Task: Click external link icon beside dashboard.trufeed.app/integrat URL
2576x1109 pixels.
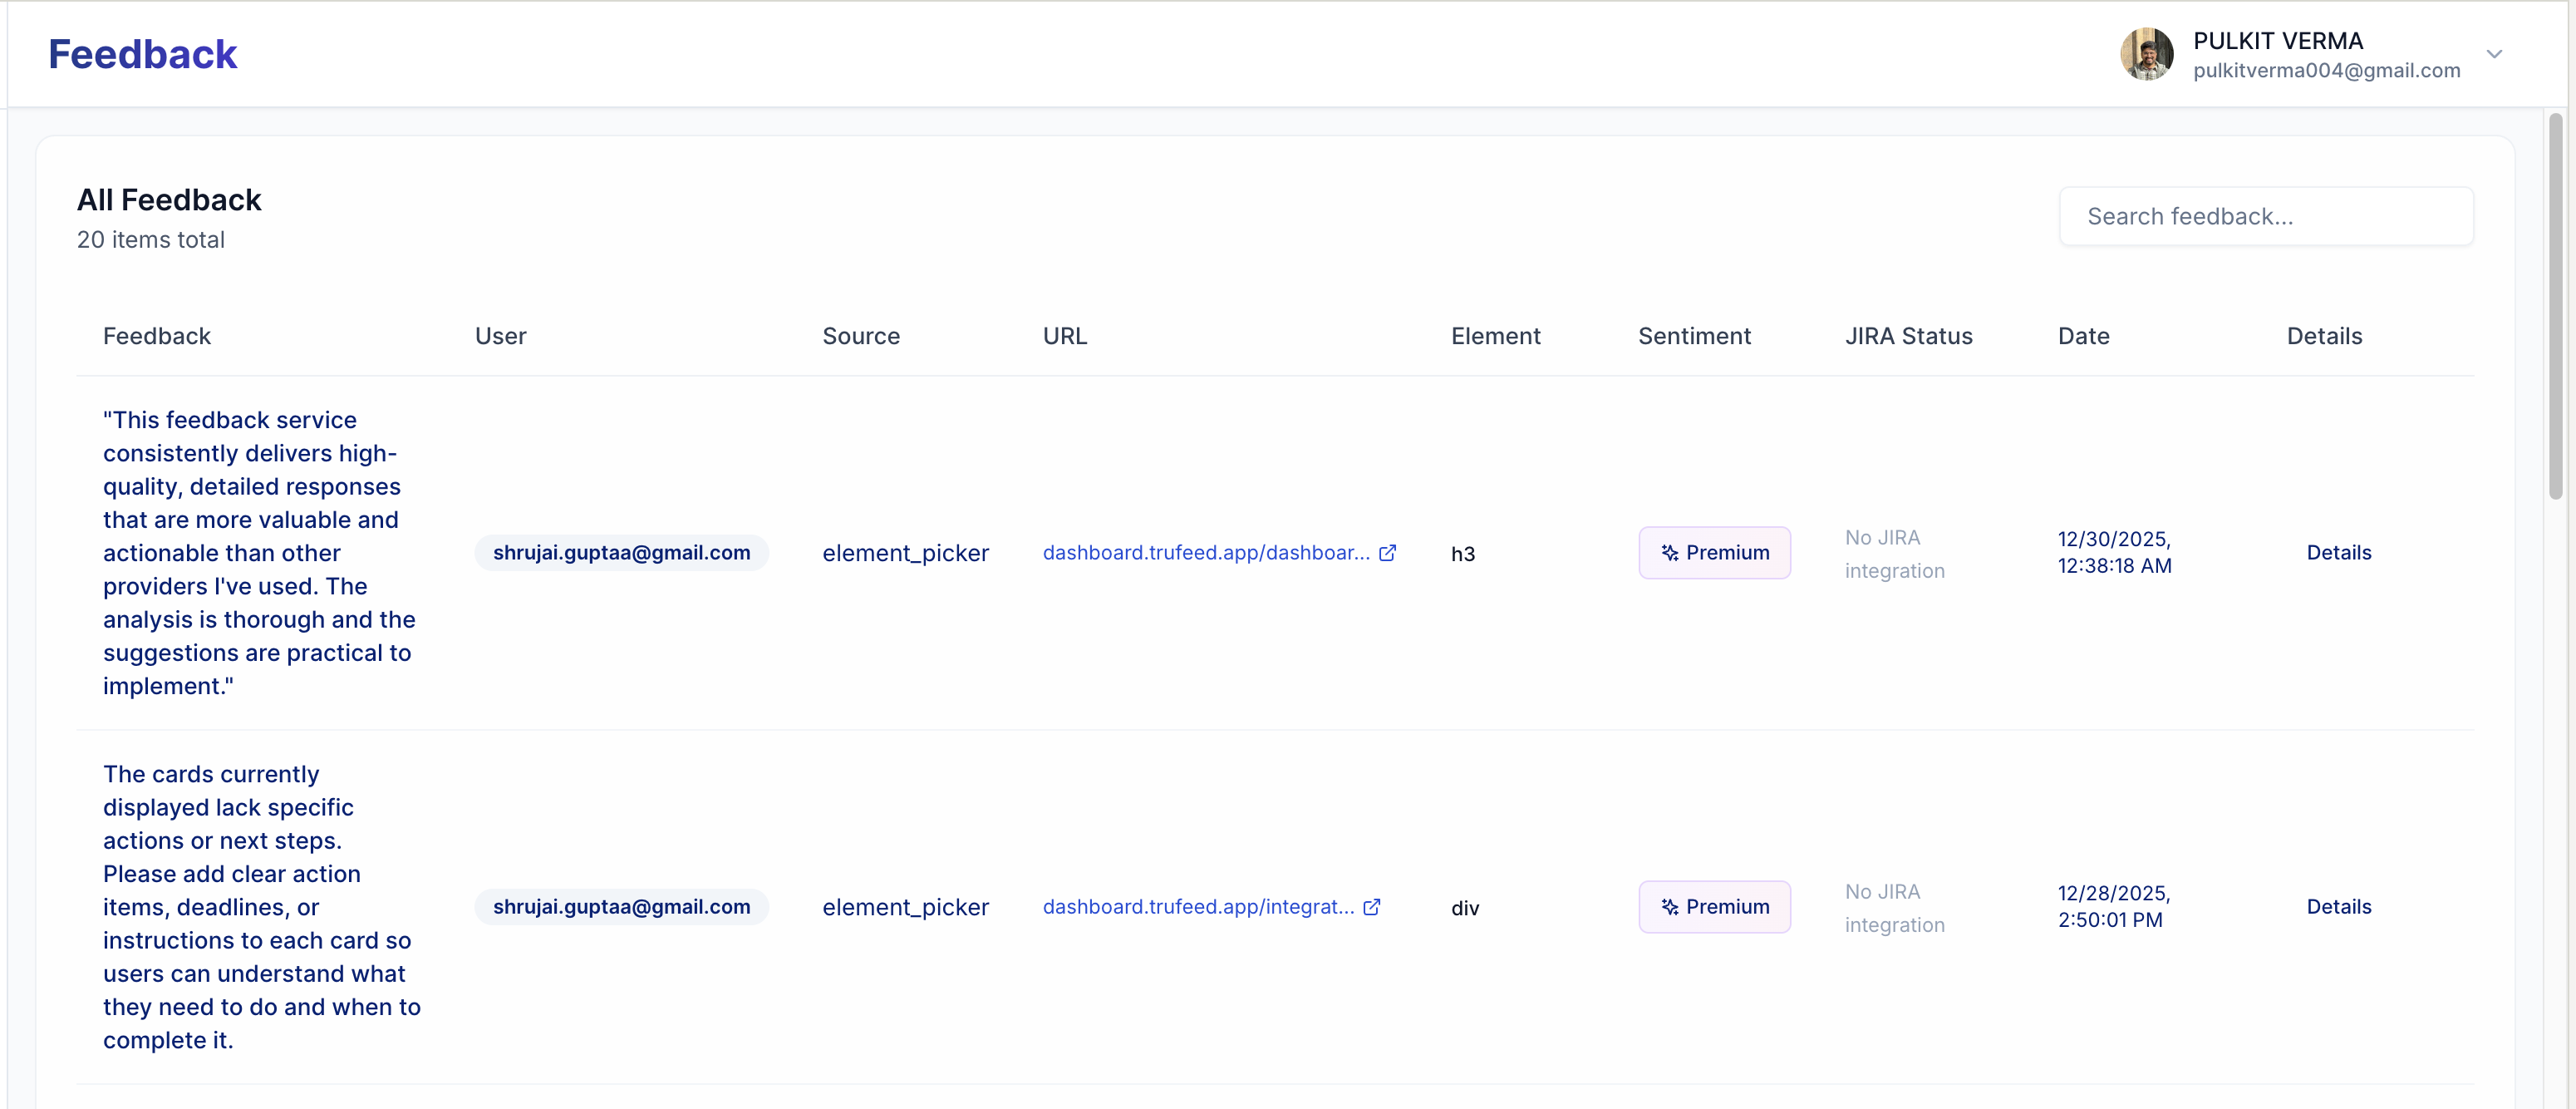Action: 1372,907
